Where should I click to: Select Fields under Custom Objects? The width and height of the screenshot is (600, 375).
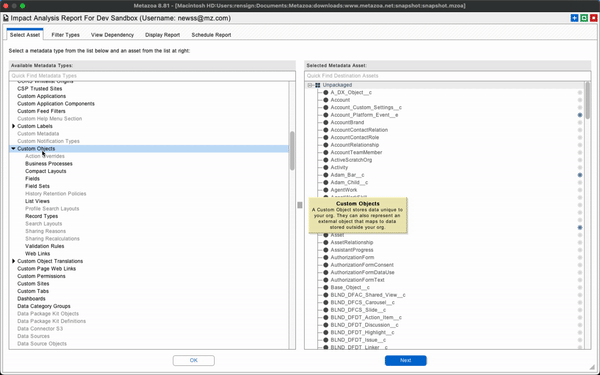[33, 179]
